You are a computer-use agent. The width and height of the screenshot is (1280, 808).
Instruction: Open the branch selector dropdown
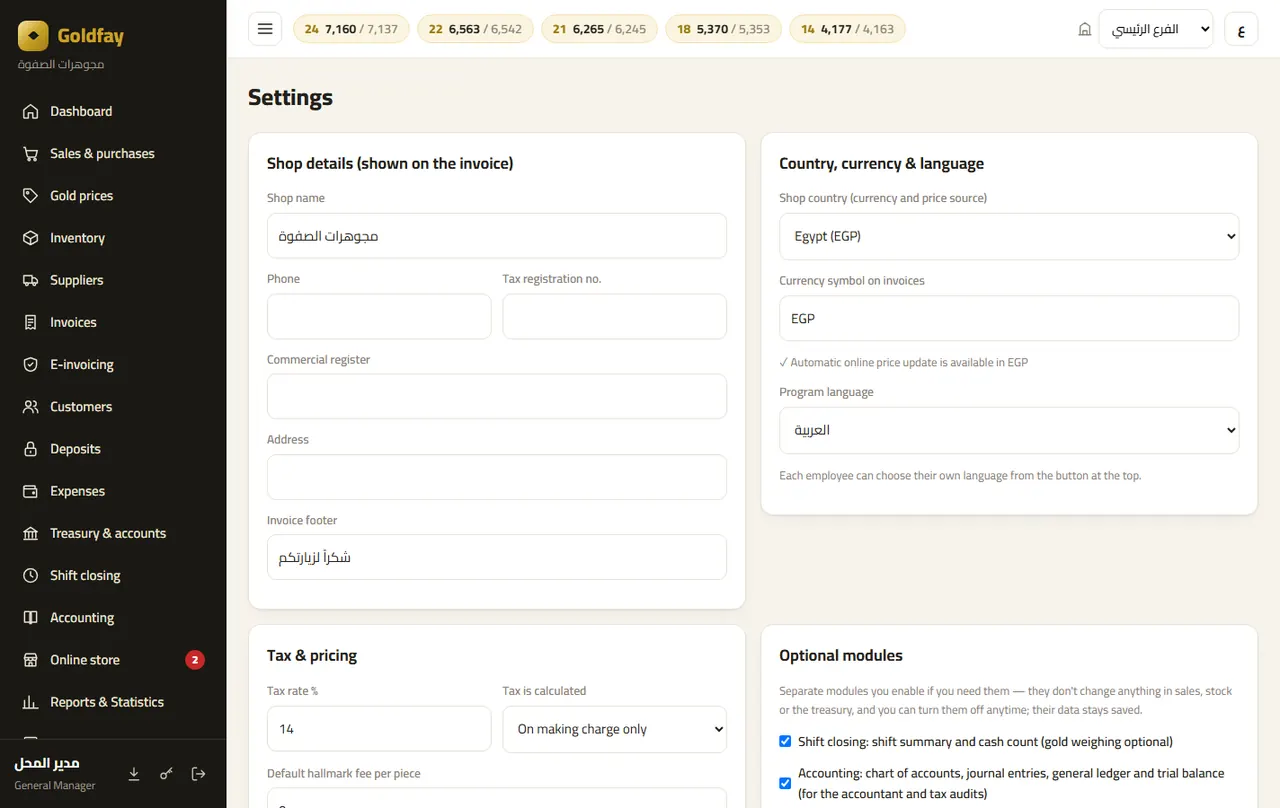point(1156,29)
